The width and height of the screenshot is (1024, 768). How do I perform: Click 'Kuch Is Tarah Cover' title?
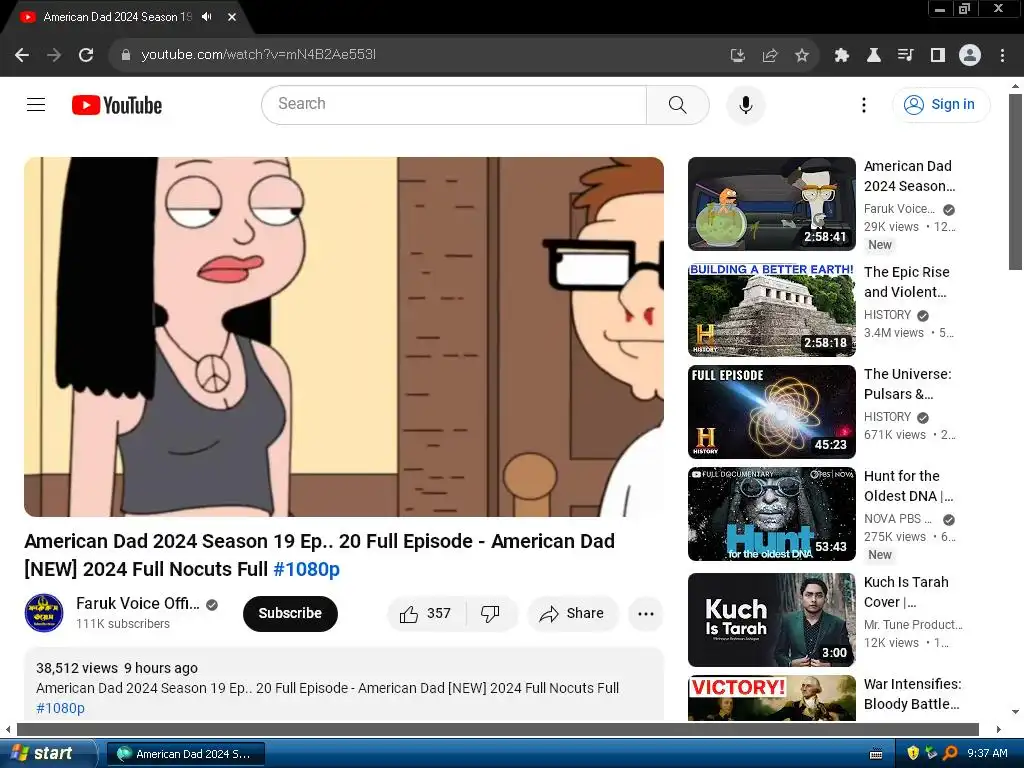[x=906, y=592]
